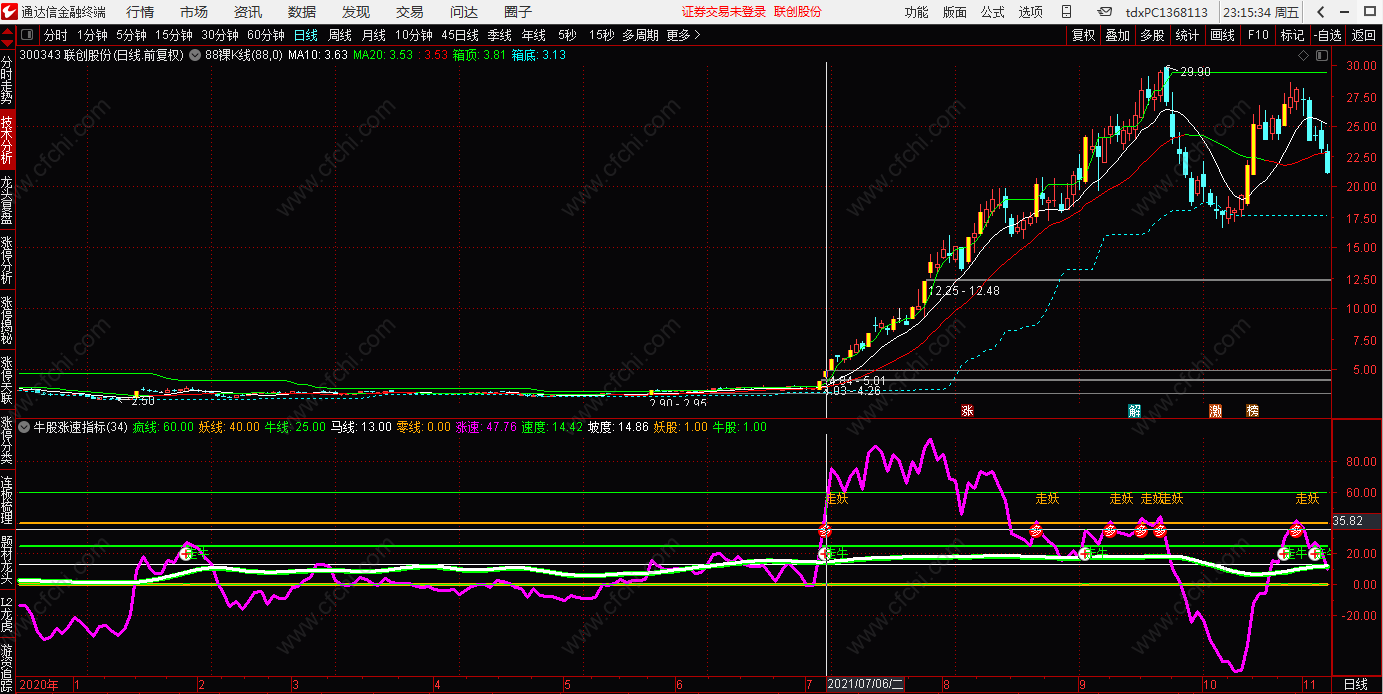Screen dimensions: 1383x694
Task: Click the 多股 button
Action: (1152, 35)
